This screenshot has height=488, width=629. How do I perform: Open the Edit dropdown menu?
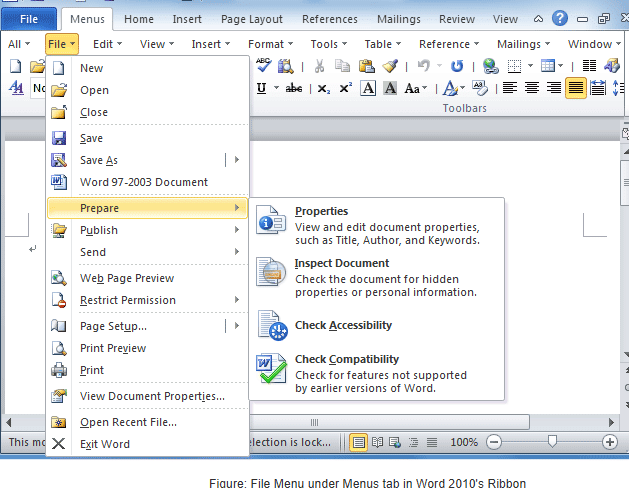[x=107, y=44]
